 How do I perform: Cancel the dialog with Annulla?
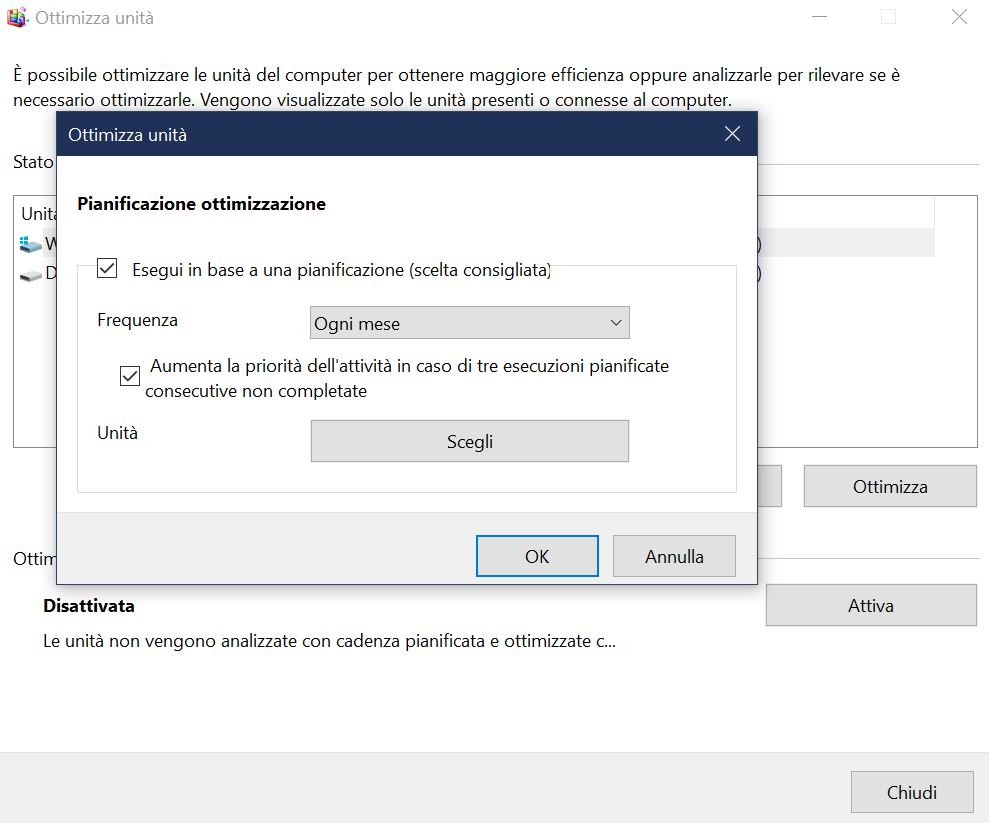(674, 556)
